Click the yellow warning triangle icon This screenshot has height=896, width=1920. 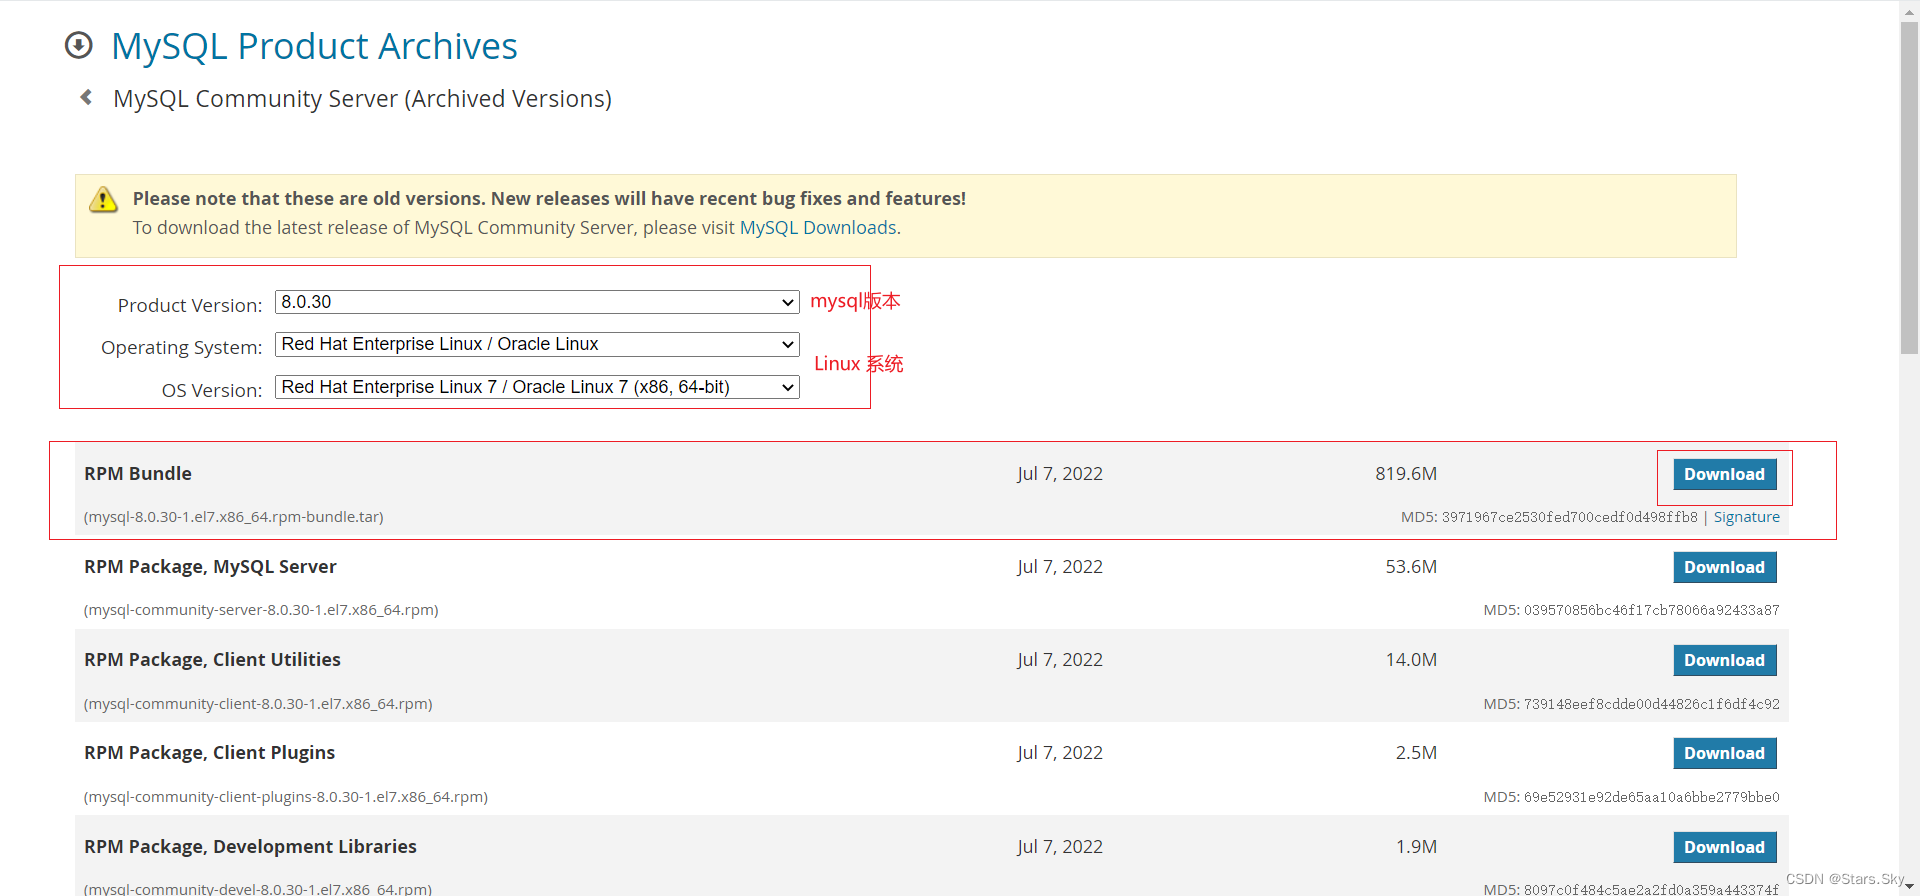(x=103, y=200)
